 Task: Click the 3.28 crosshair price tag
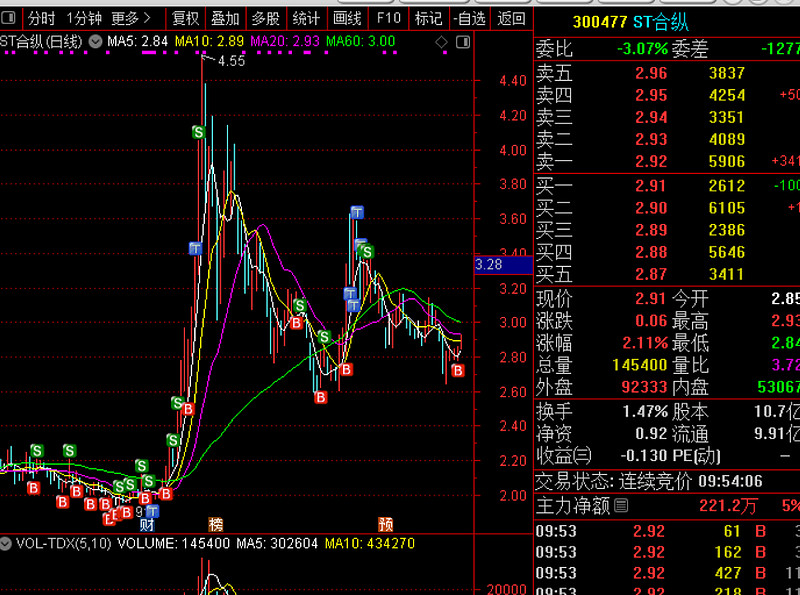(503, 264)
